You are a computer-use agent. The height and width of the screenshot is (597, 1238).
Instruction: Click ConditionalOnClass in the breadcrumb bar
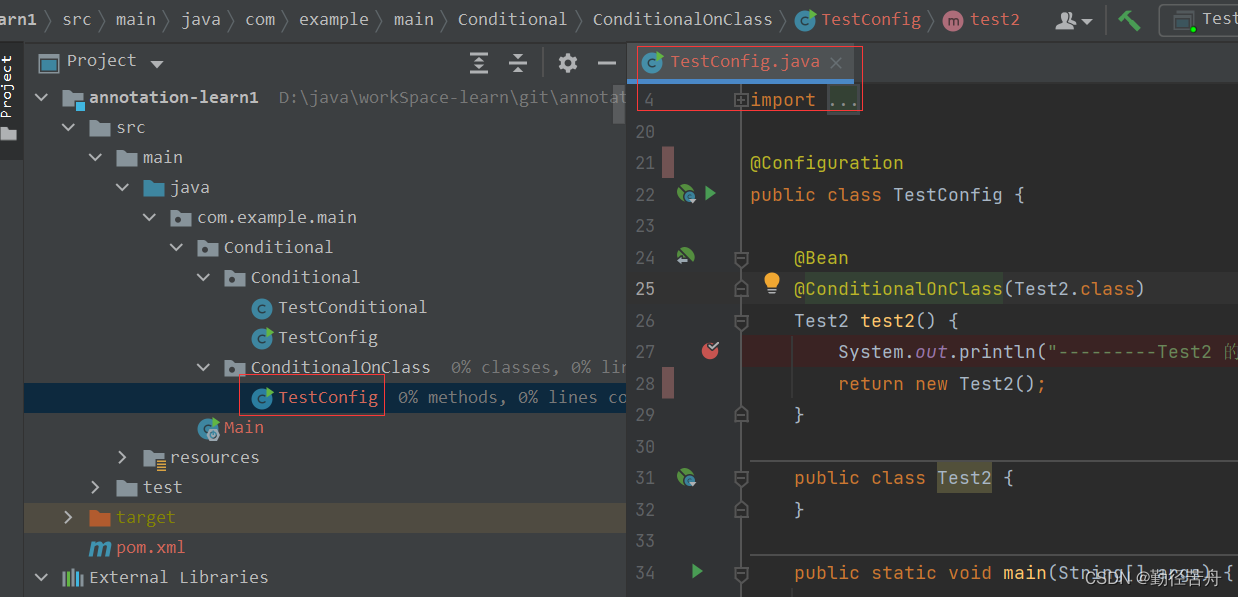[x=682, y=18]
